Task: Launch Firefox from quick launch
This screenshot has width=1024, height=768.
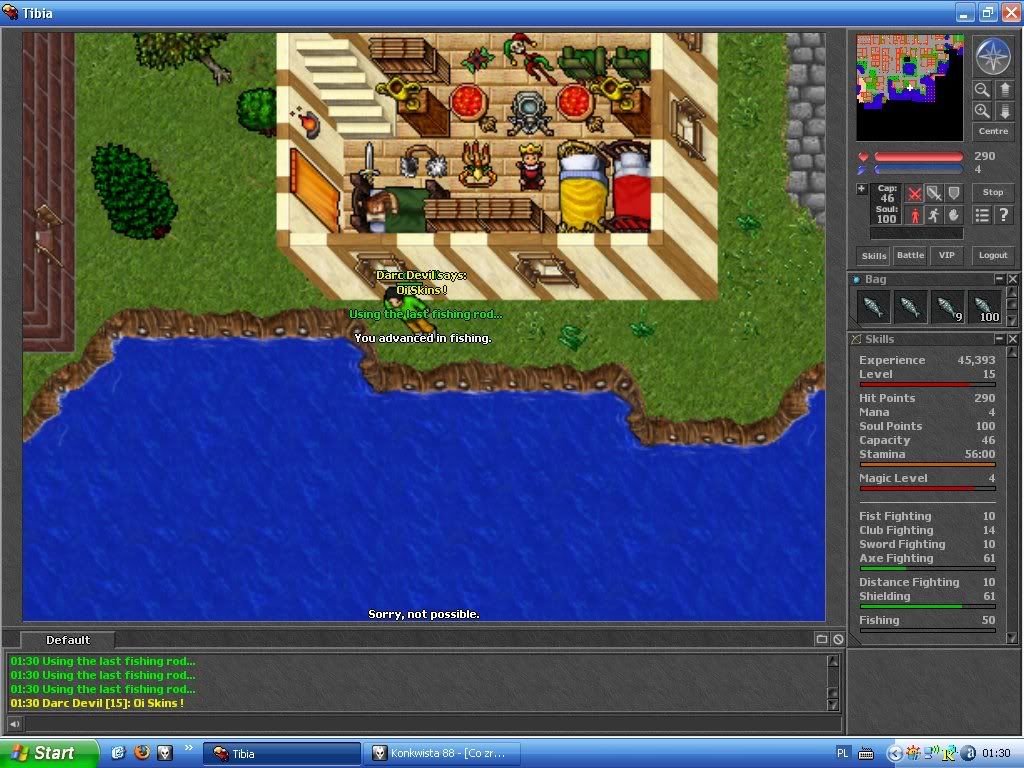Action: click(x=142, y=753)
